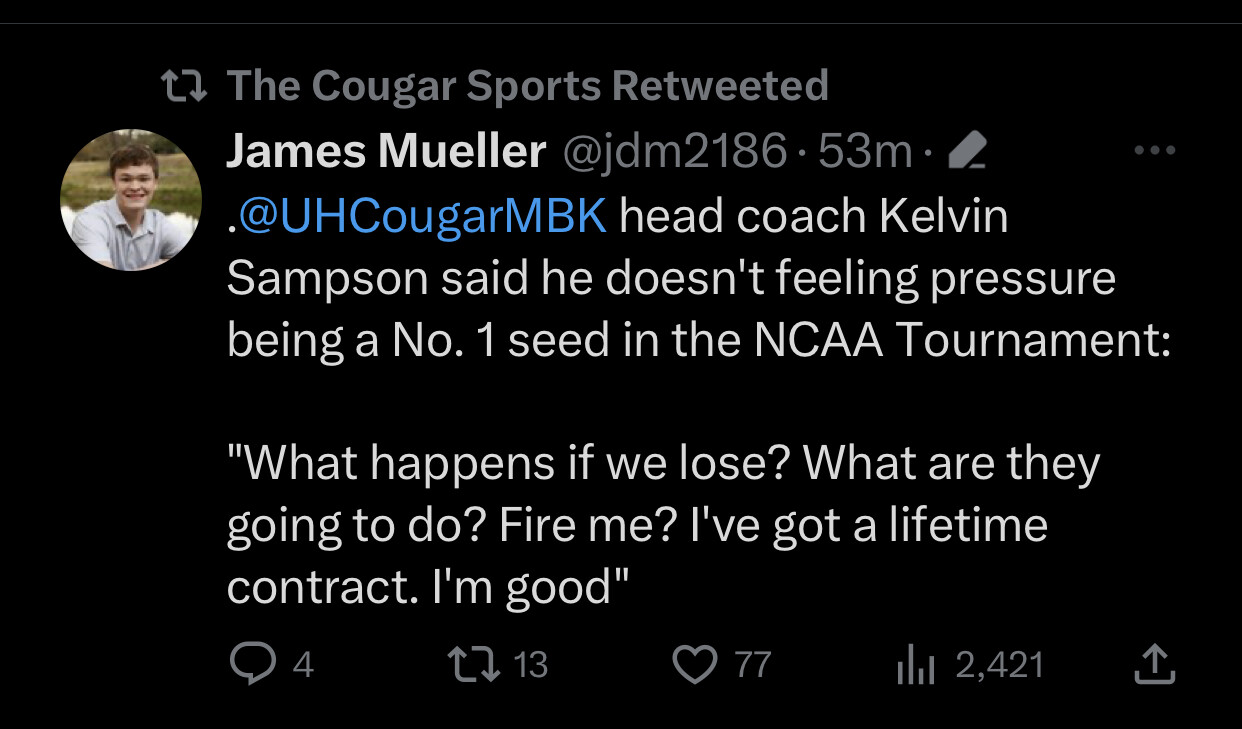The width and height of the screenshot is (1242, 729).
Task: Open the three-dot more options menu
Action: click(1156, 151)
